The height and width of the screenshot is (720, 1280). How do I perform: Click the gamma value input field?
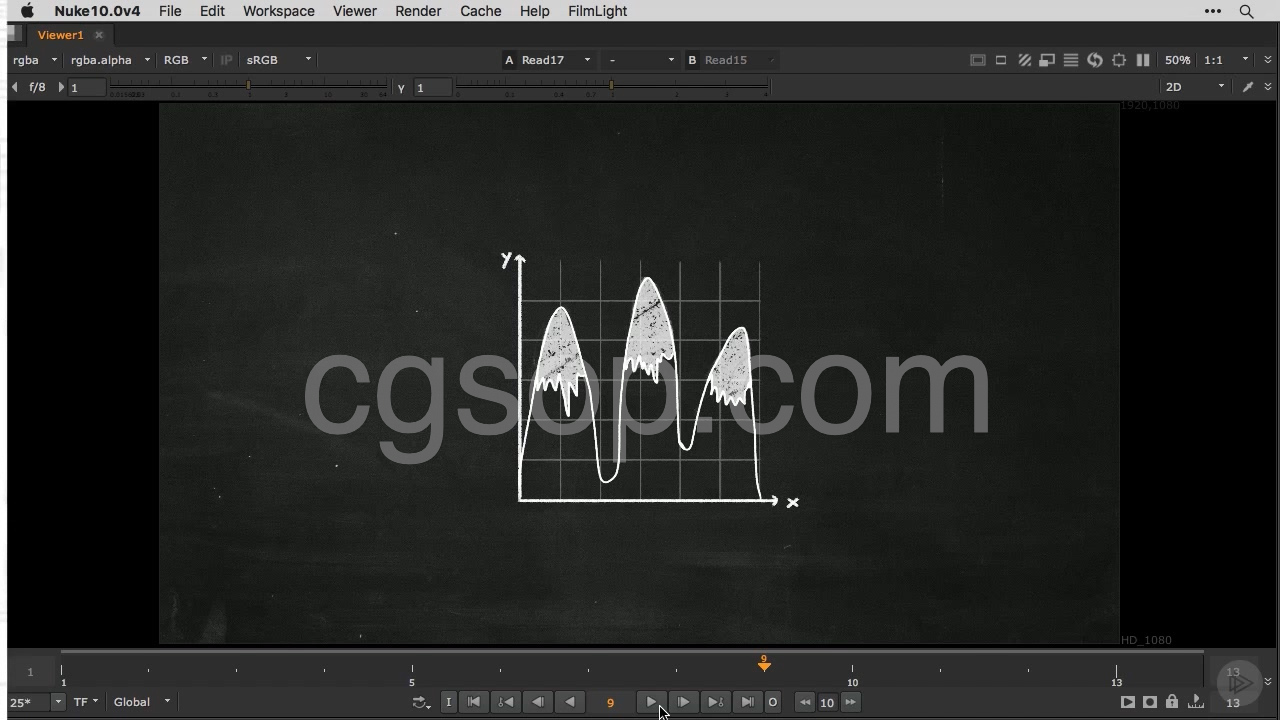433,87
